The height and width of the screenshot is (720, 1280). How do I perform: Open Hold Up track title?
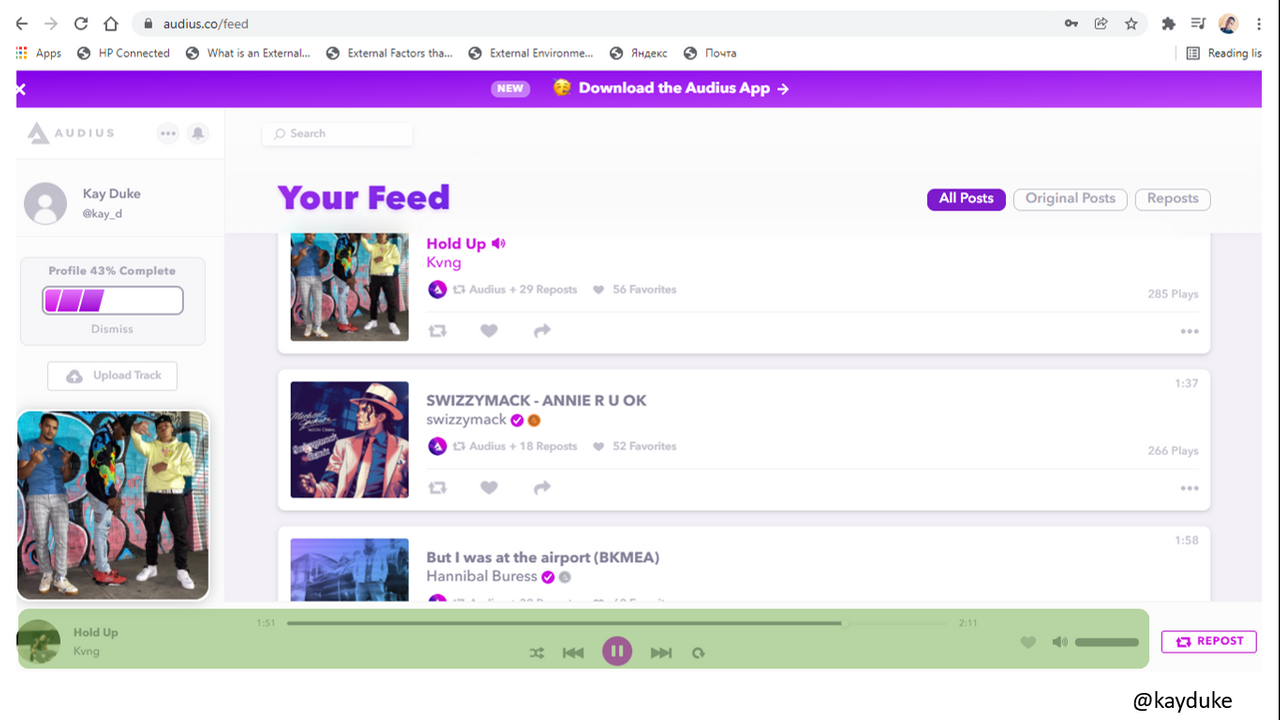[x=456, y=243]
